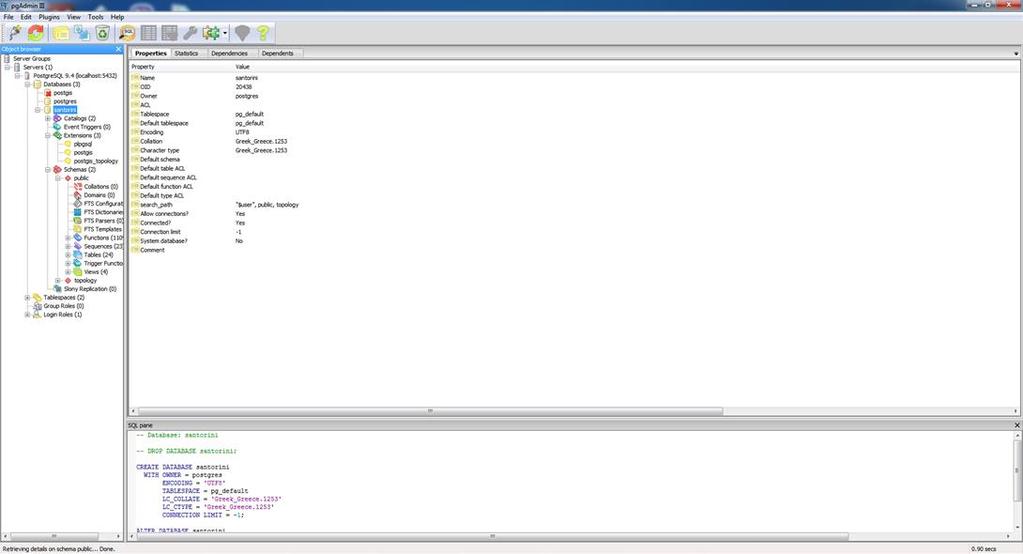The image size is (1023, 554).
Task: Click the Add server connection plug icon
Action: tap(14, 33)
